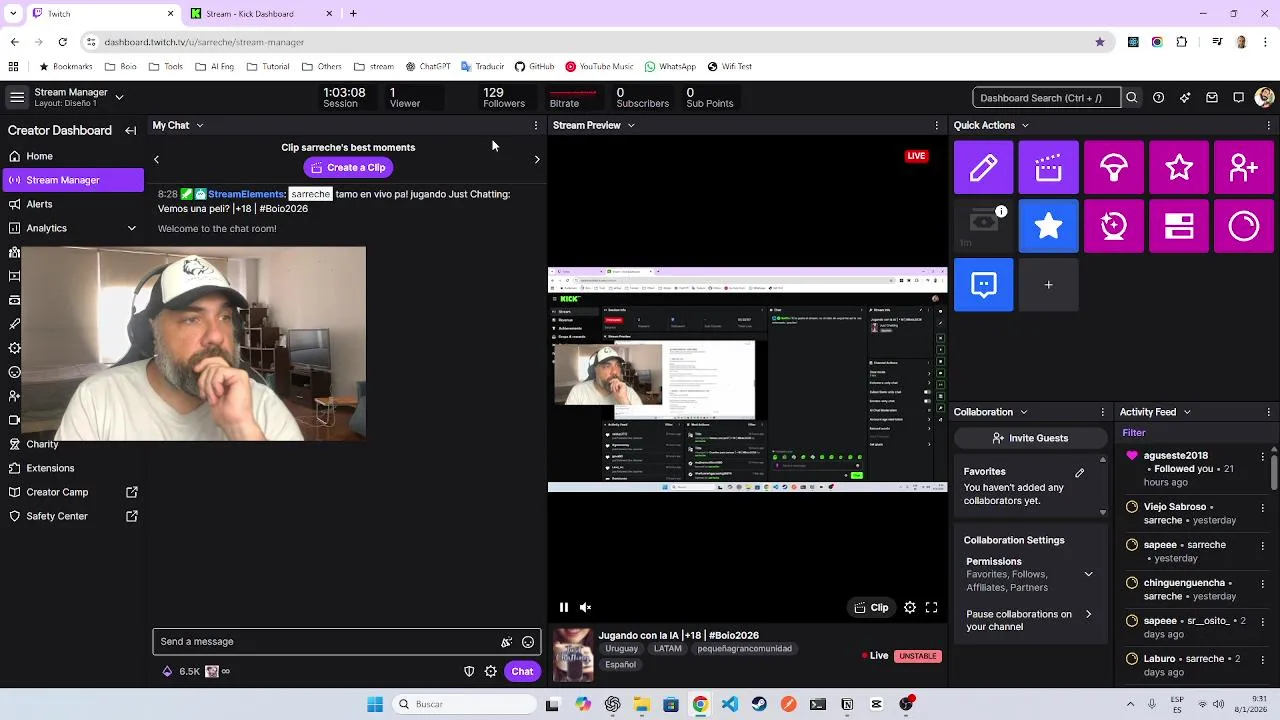Go to next chat highlight card arrow
This screenshot has width=1280, height=720.
[x=537, y=159]
